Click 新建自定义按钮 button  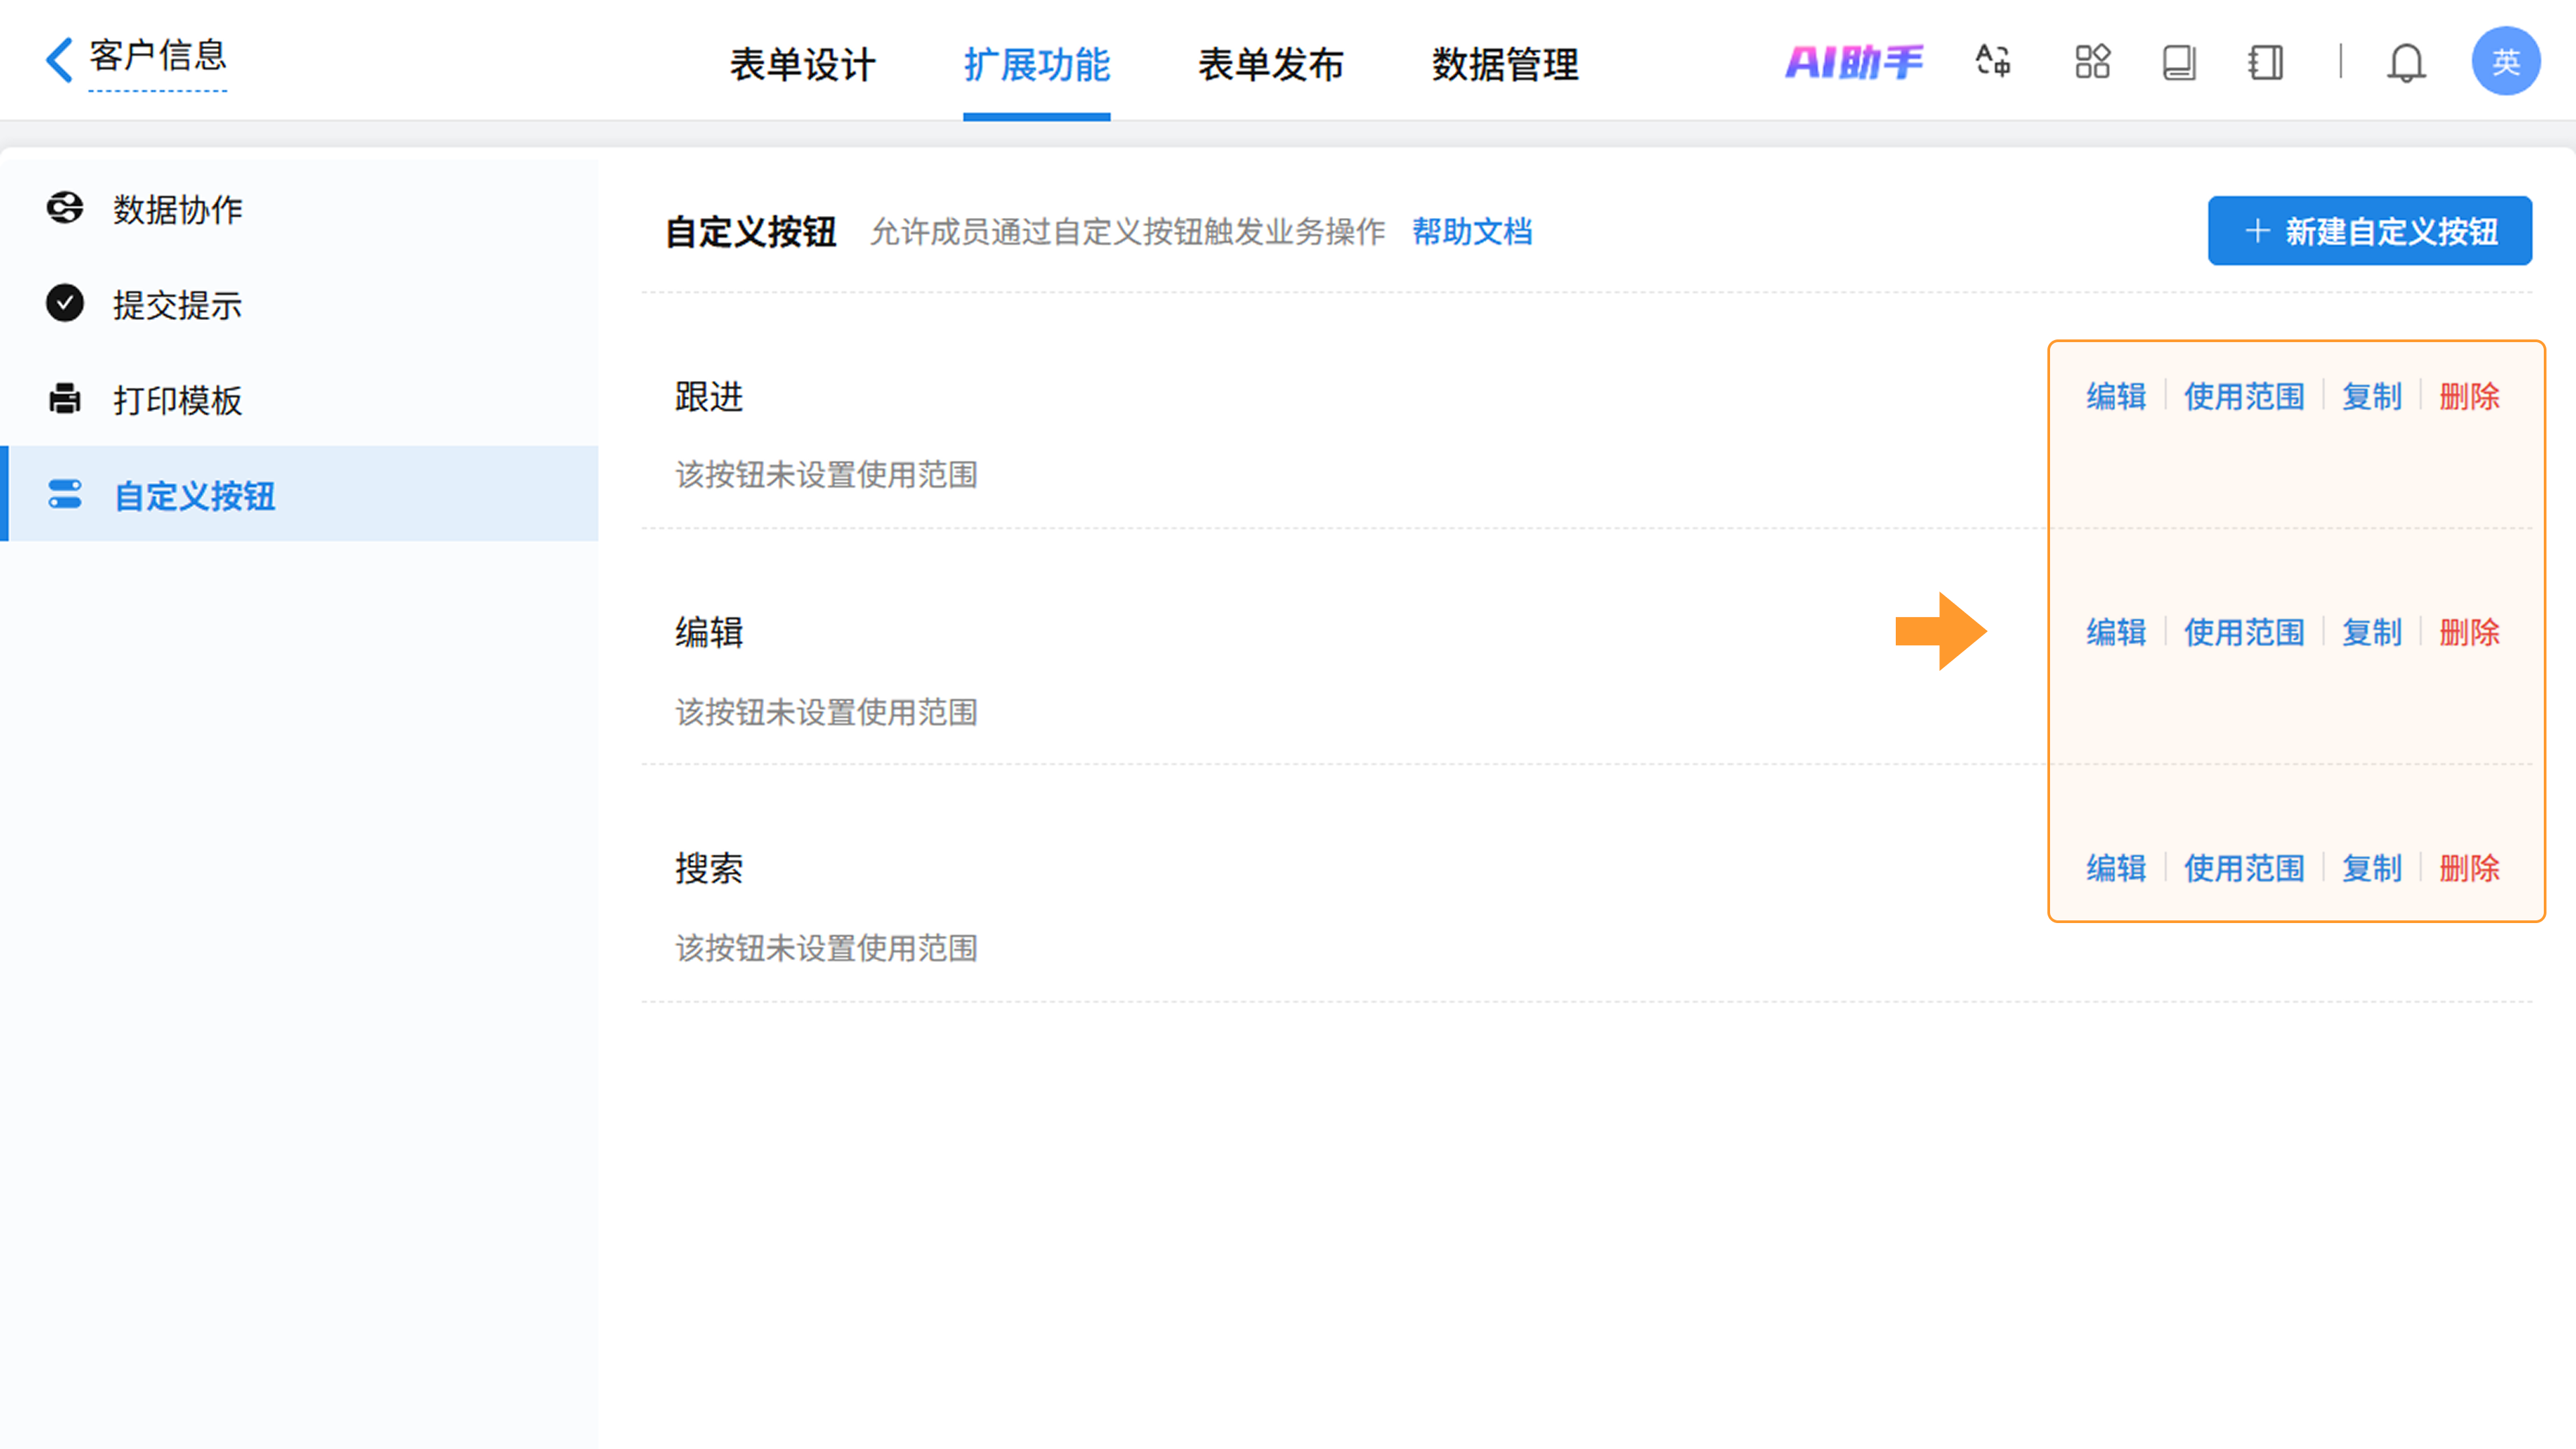point(2369,231)
